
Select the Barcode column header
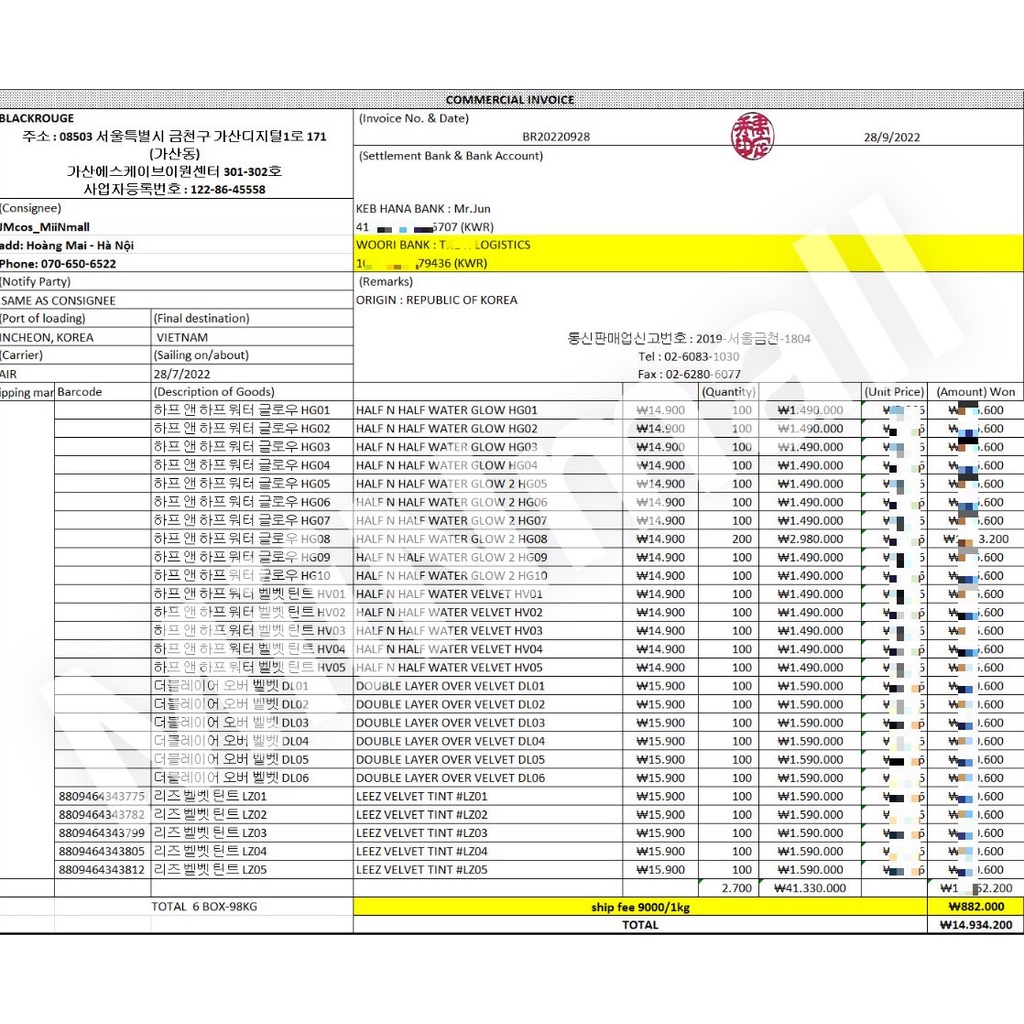click(x=80, y=392)
